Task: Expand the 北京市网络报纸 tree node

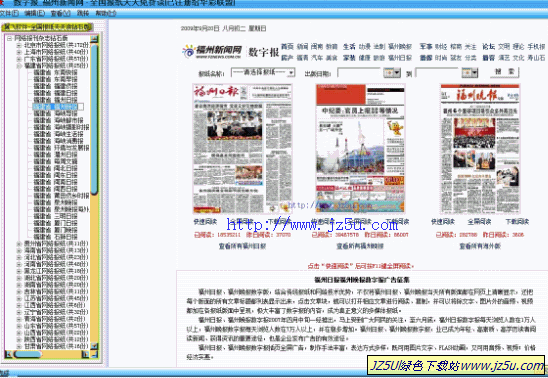Action: 19,45
